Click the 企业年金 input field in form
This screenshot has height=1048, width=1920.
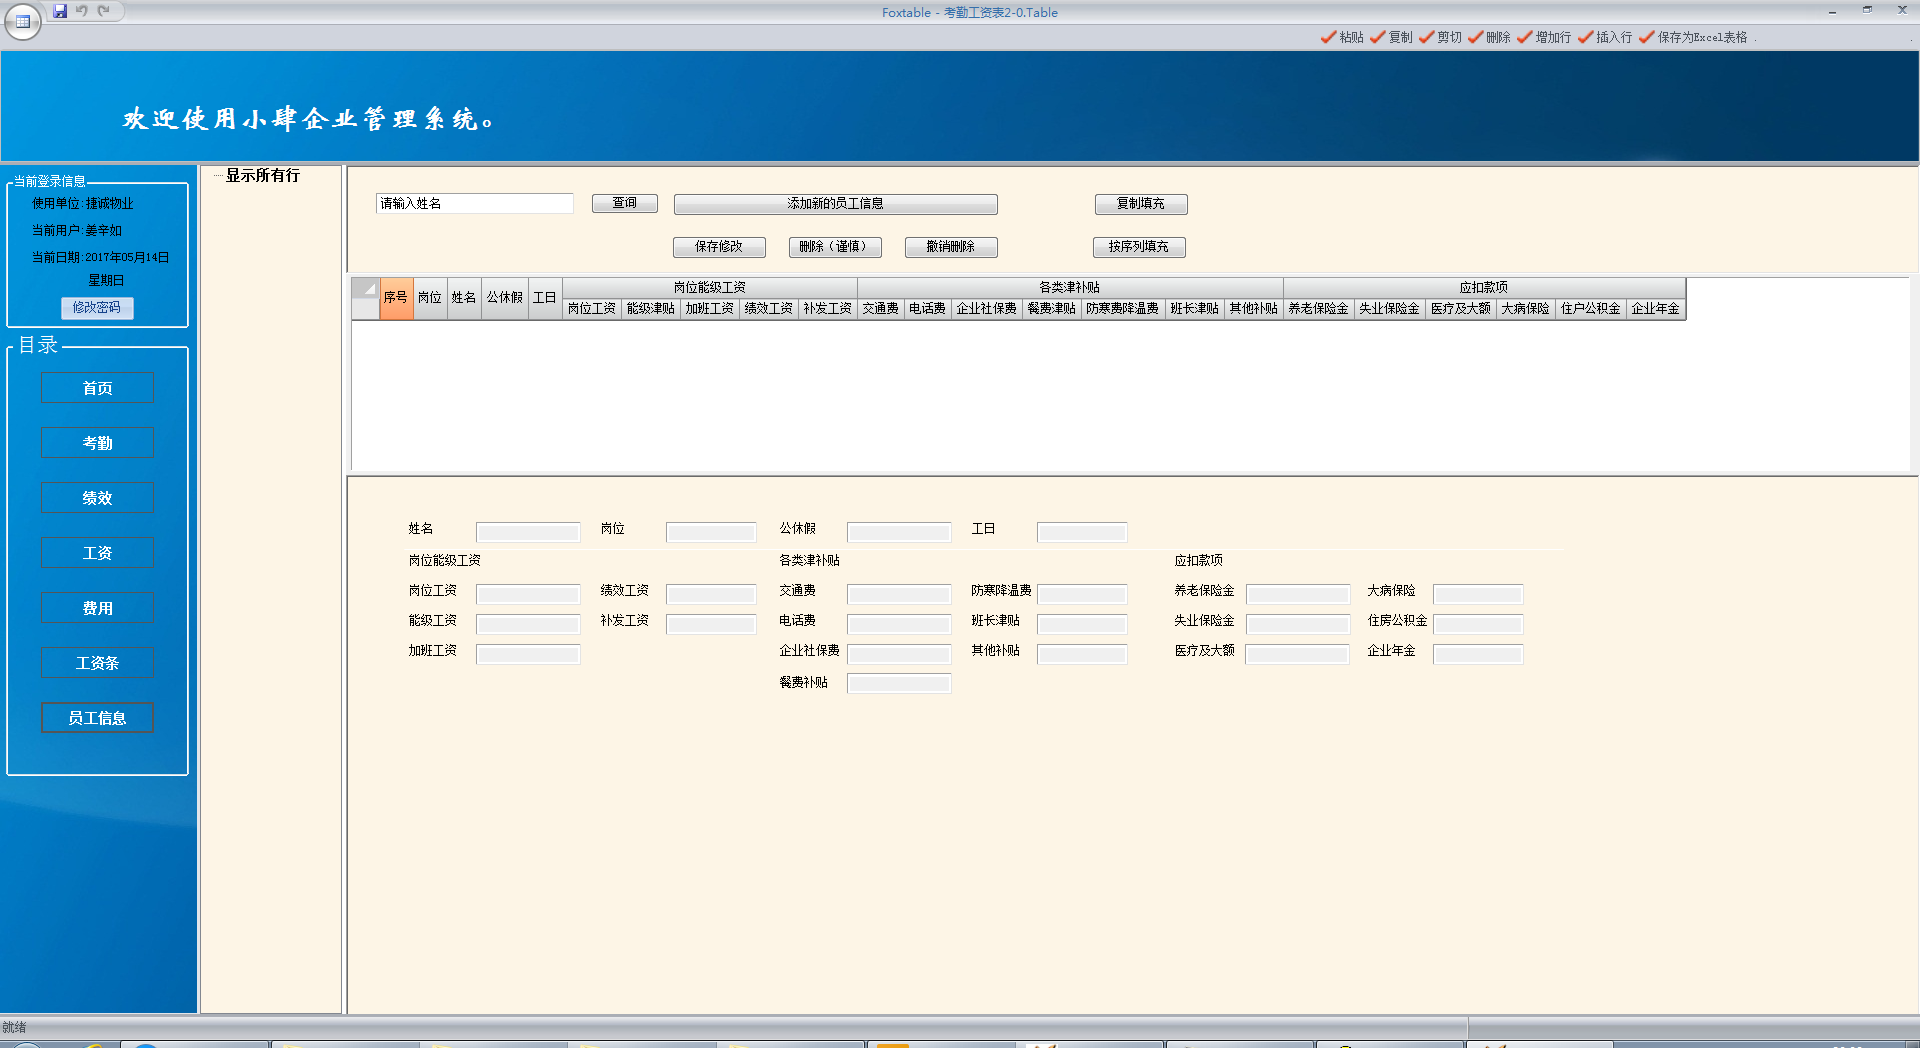click(x=1478, y=654)
